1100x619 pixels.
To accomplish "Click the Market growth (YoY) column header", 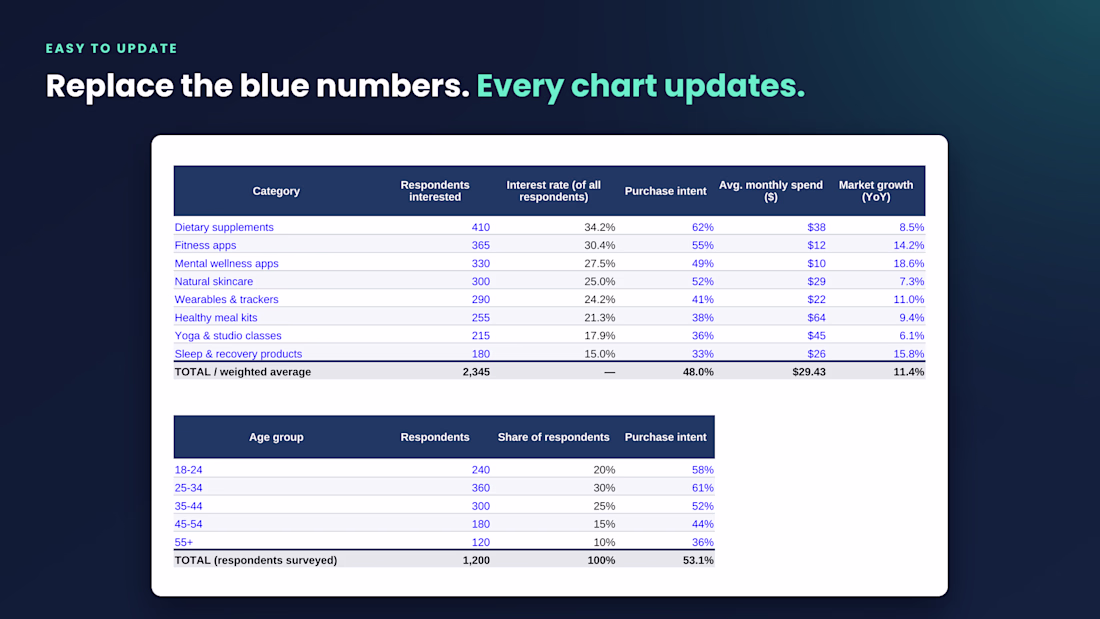I will click(876, 191).
